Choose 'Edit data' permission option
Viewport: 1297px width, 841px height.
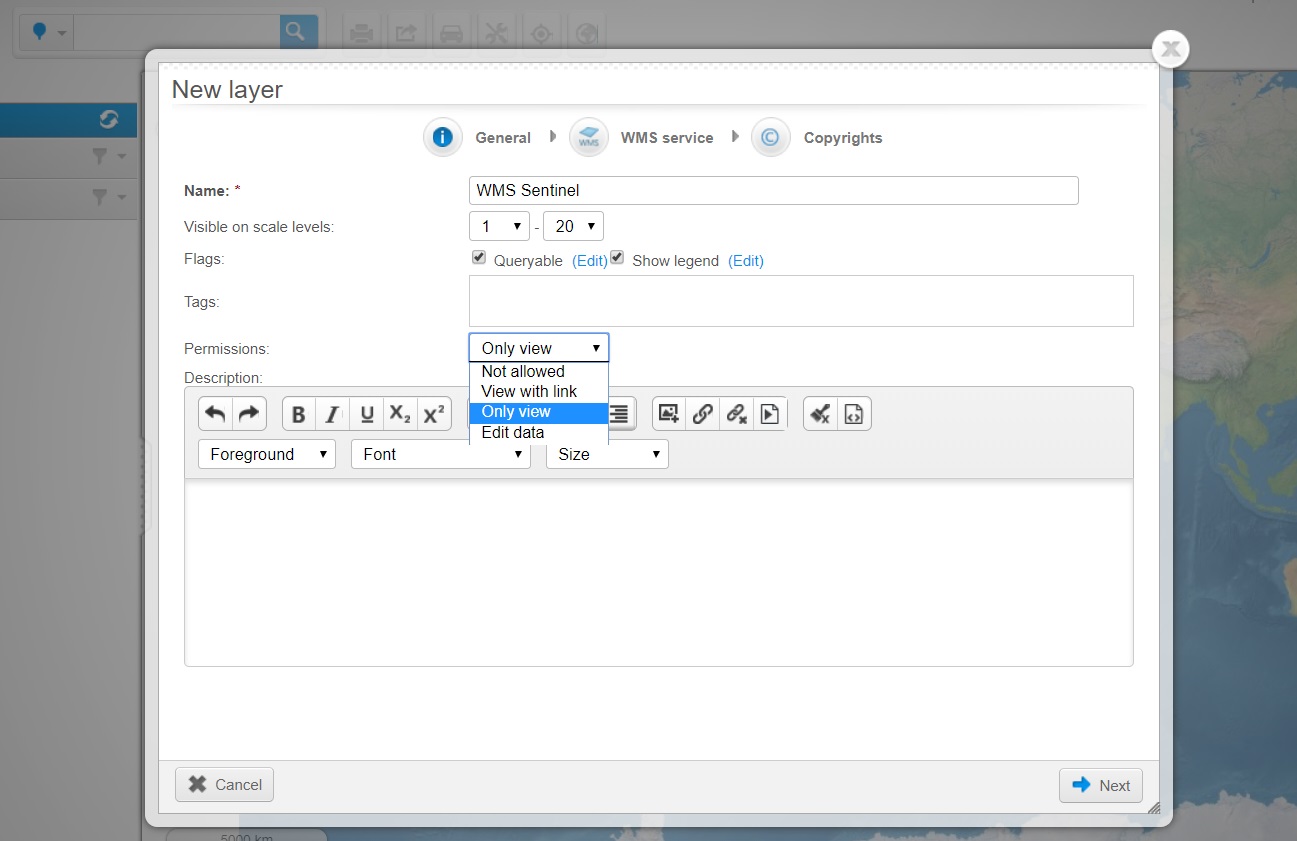tap(539, 433)
